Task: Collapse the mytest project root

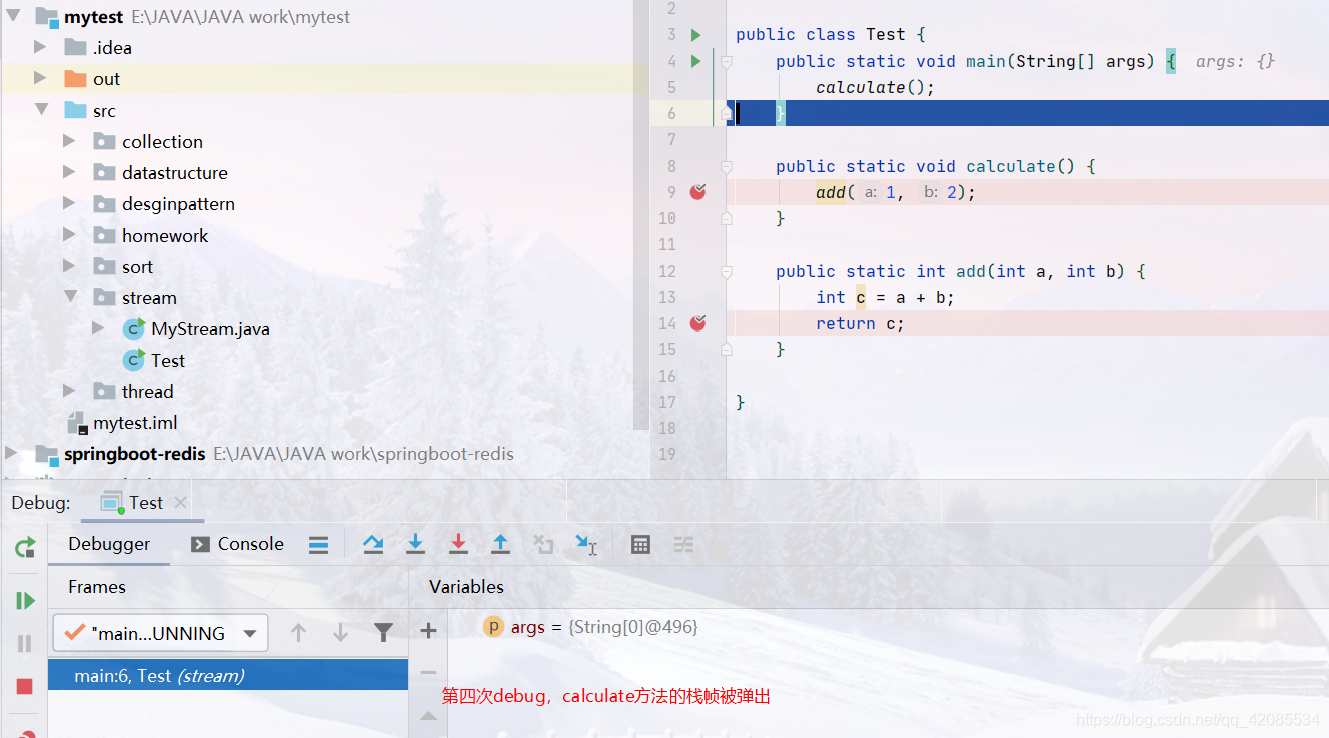Action: [x=13, y=16]
